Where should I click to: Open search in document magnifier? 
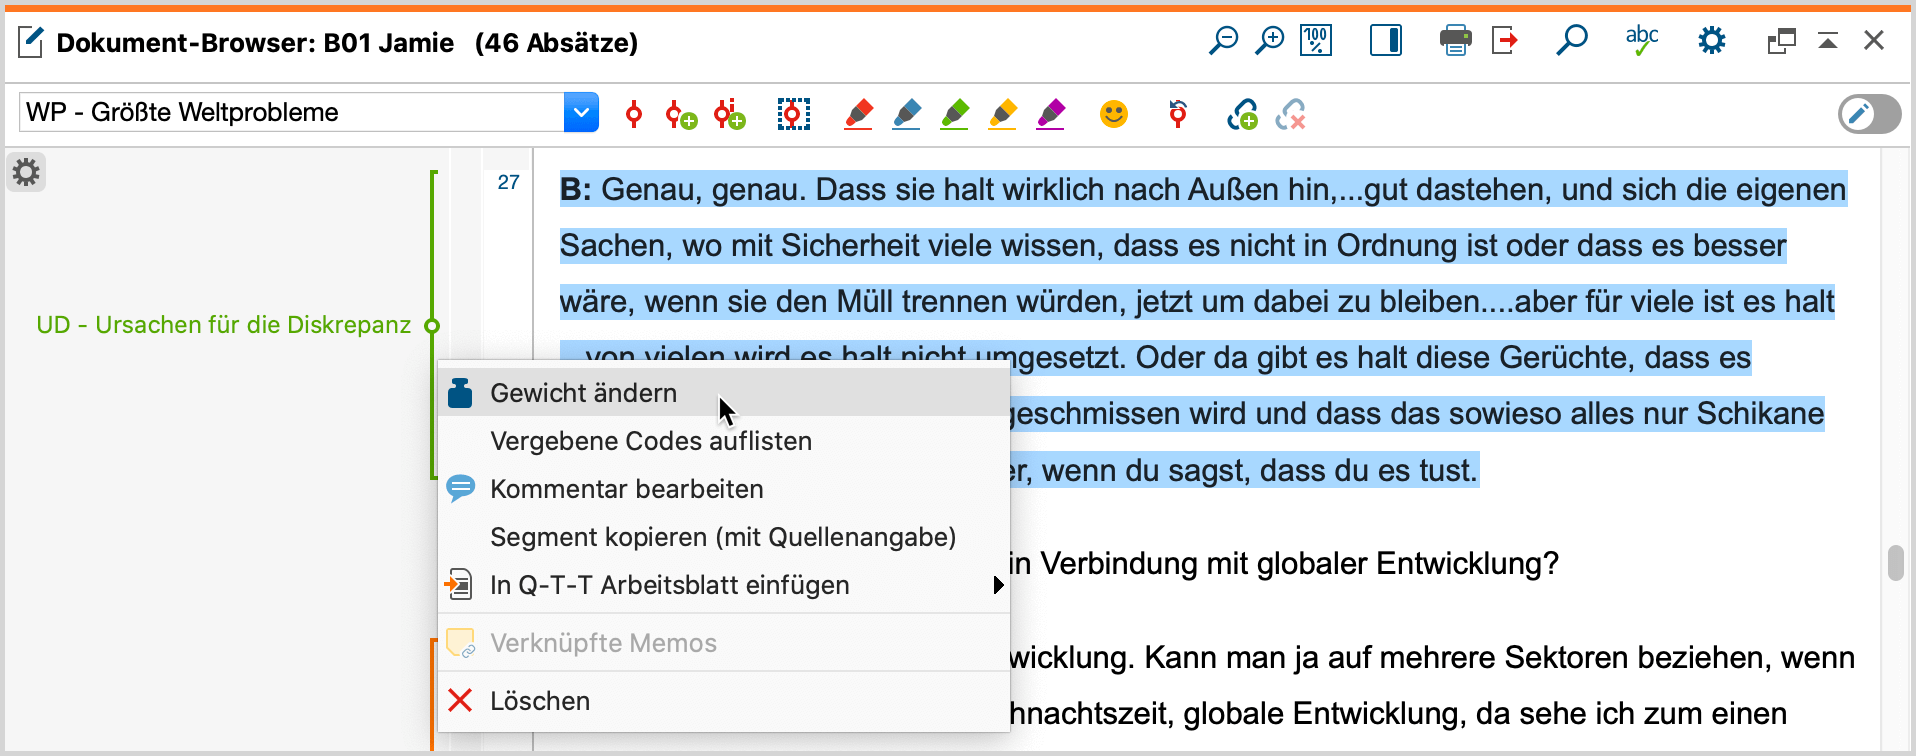1572,41
